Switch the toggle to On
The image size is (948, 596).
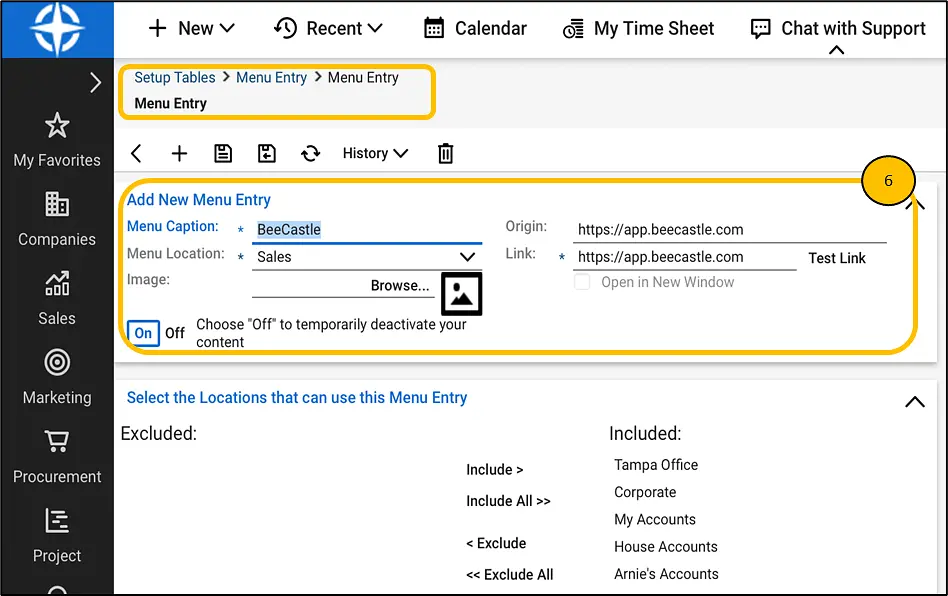click(x=143, y=333)
